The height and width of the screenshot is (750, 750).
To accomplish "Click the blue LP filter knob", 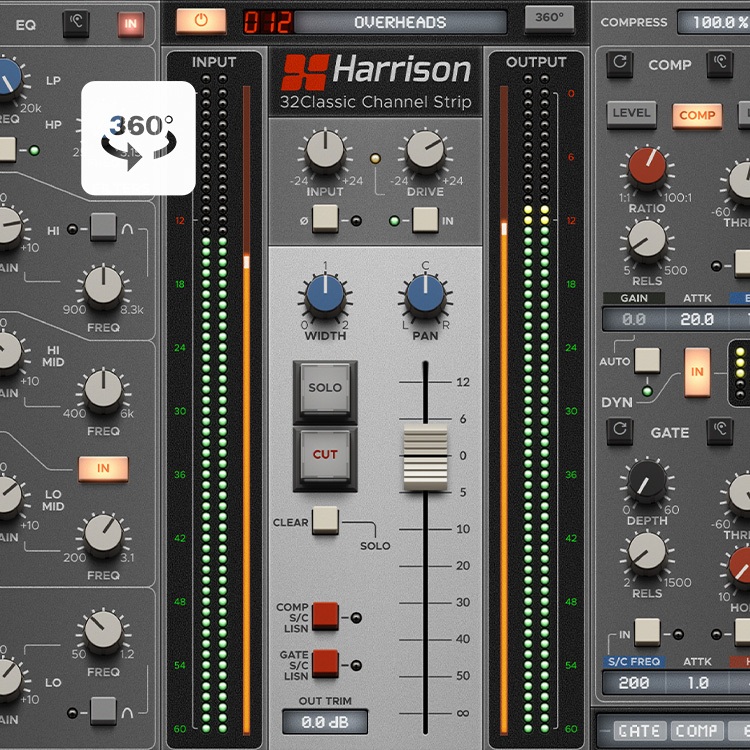I will 7,79.
